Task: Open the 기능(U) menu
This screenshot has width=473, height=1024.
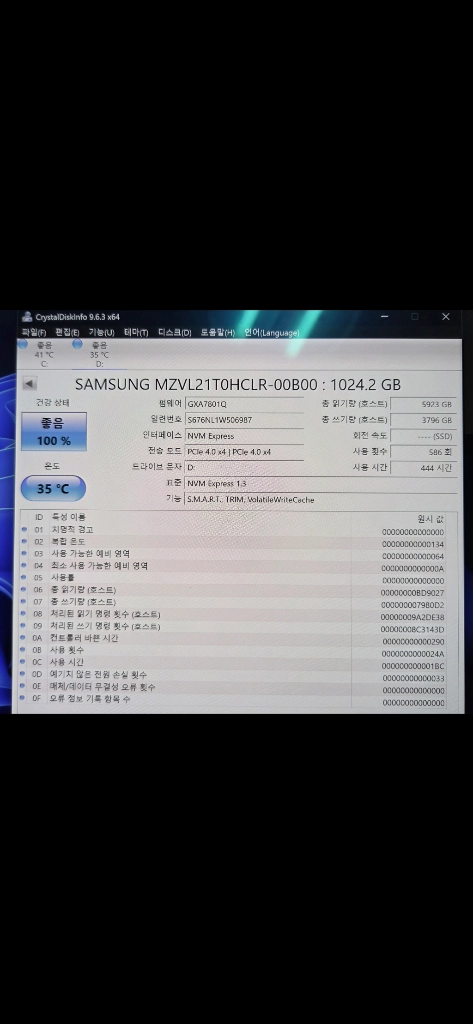Action: (101, 332)
